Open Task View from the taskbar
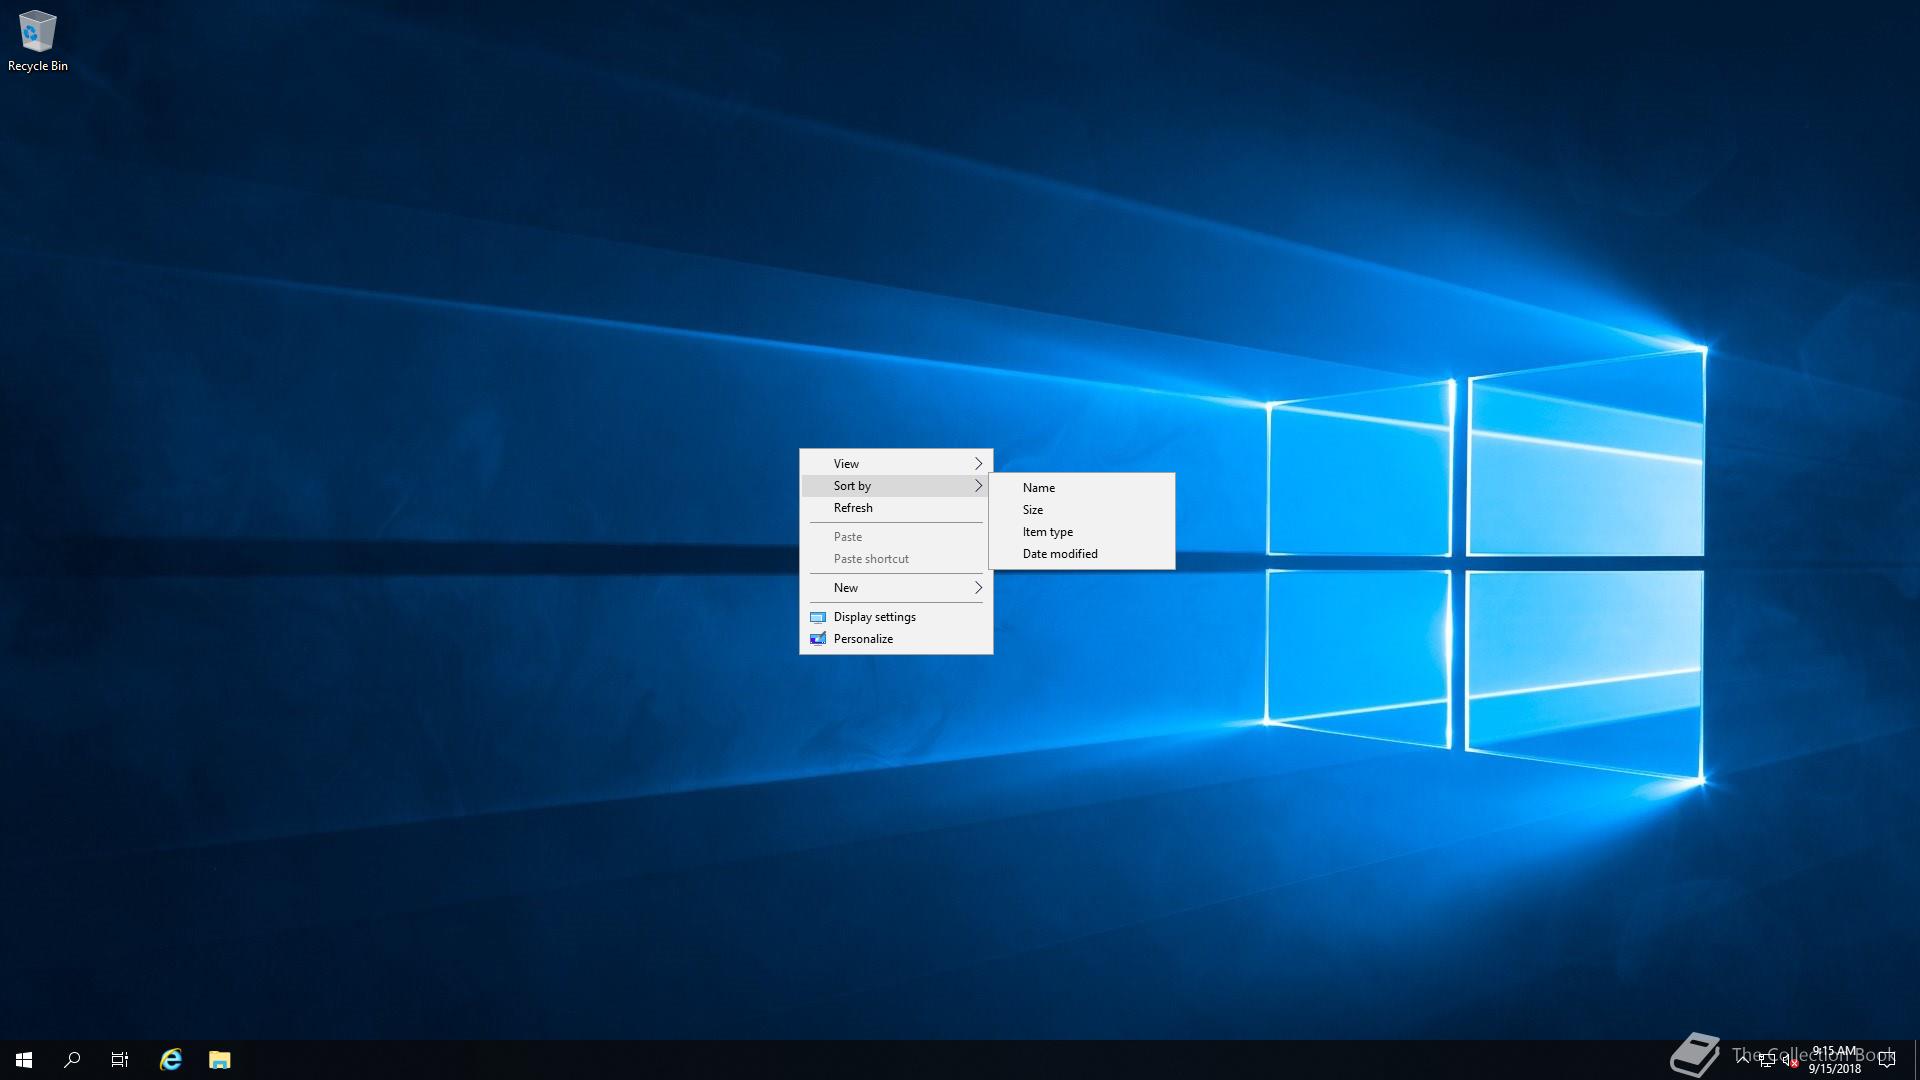This screenshot has height=1080, width=1920. pos(120,1060)
